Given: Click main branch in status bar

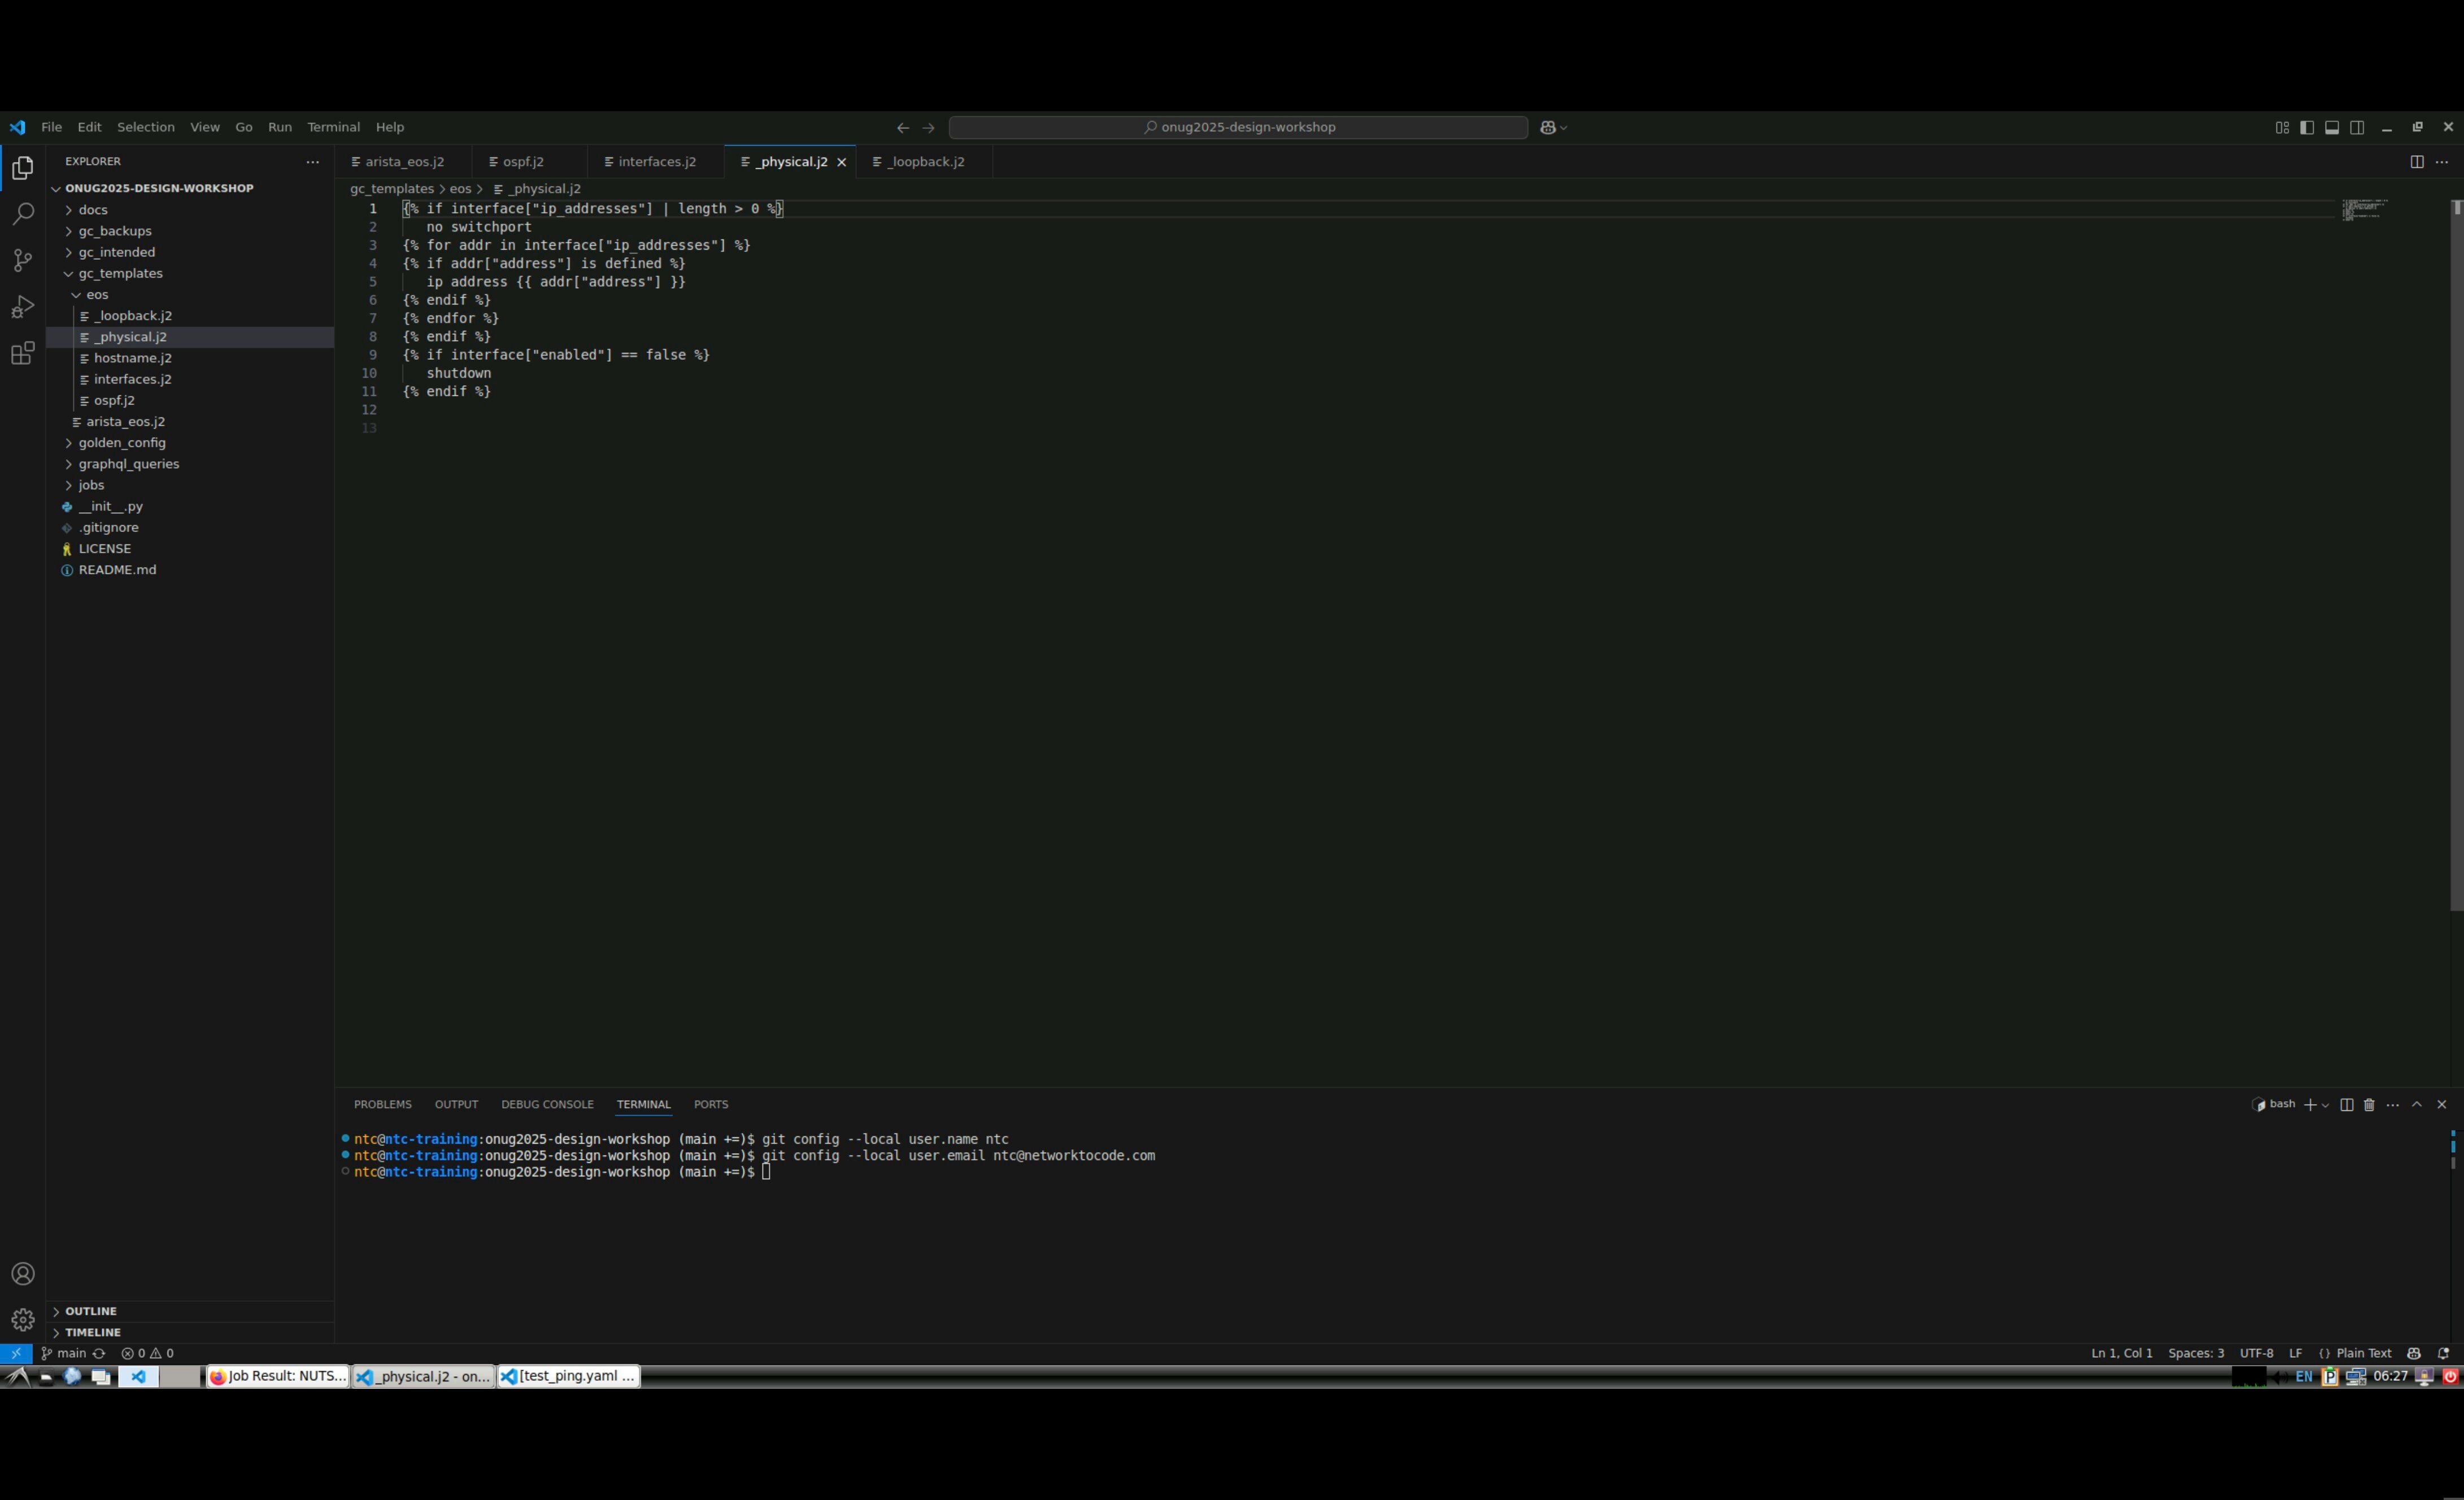Looking at the screenshot, I should 70,1353.
